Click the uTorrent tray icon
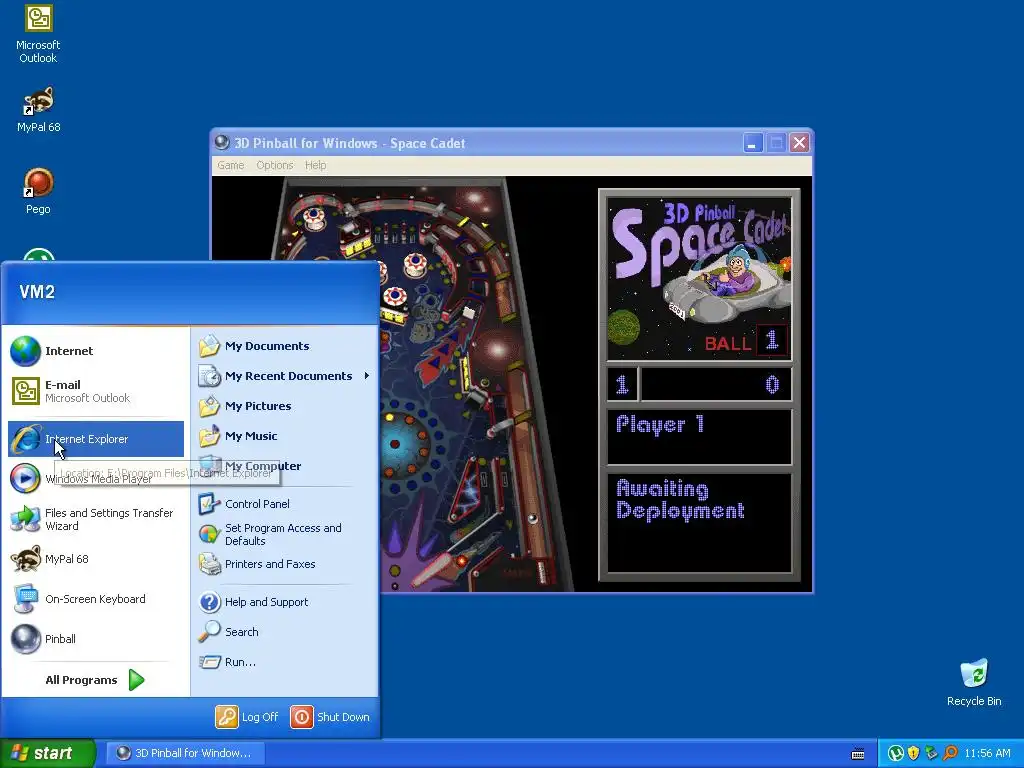Screen dimensions: 1024x768 (896, 753)
